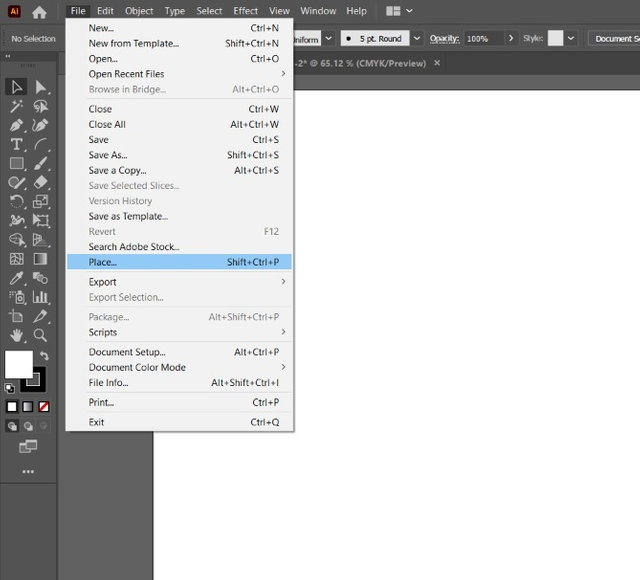640x580 pixels.
Task: Select the Scale tool
Action: click(x=40, y=201)
